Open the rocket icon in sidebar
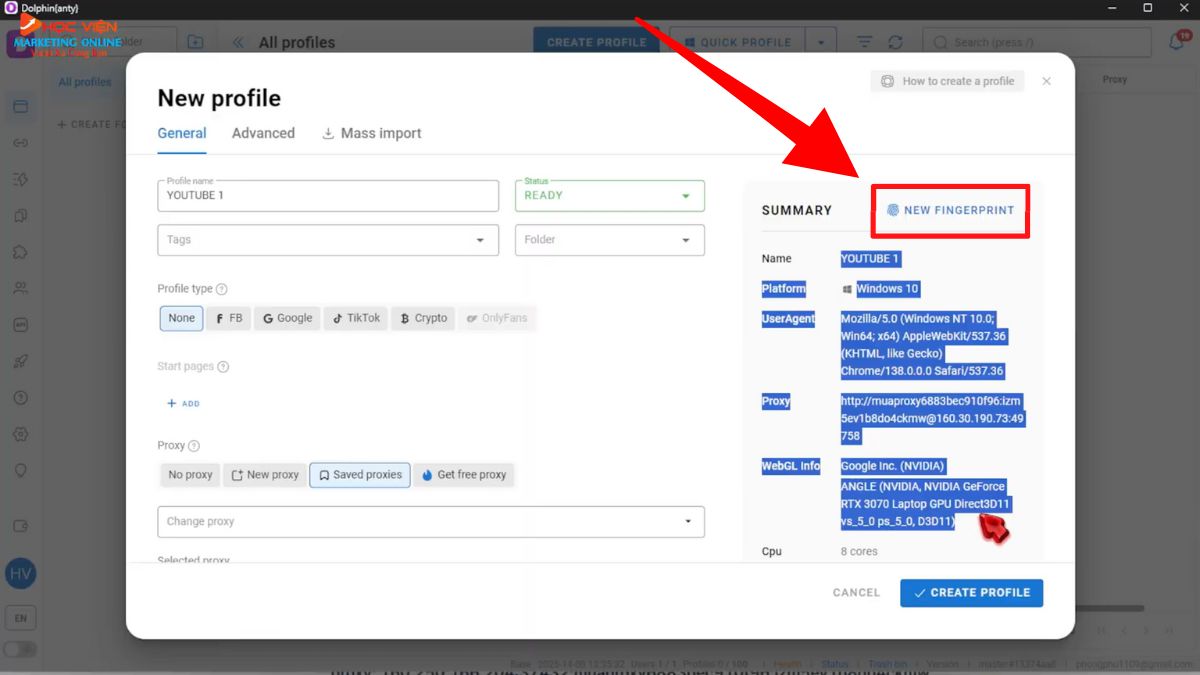Image resolution: width=1200 pixels, height=675 pixels. tap(20, 361)
